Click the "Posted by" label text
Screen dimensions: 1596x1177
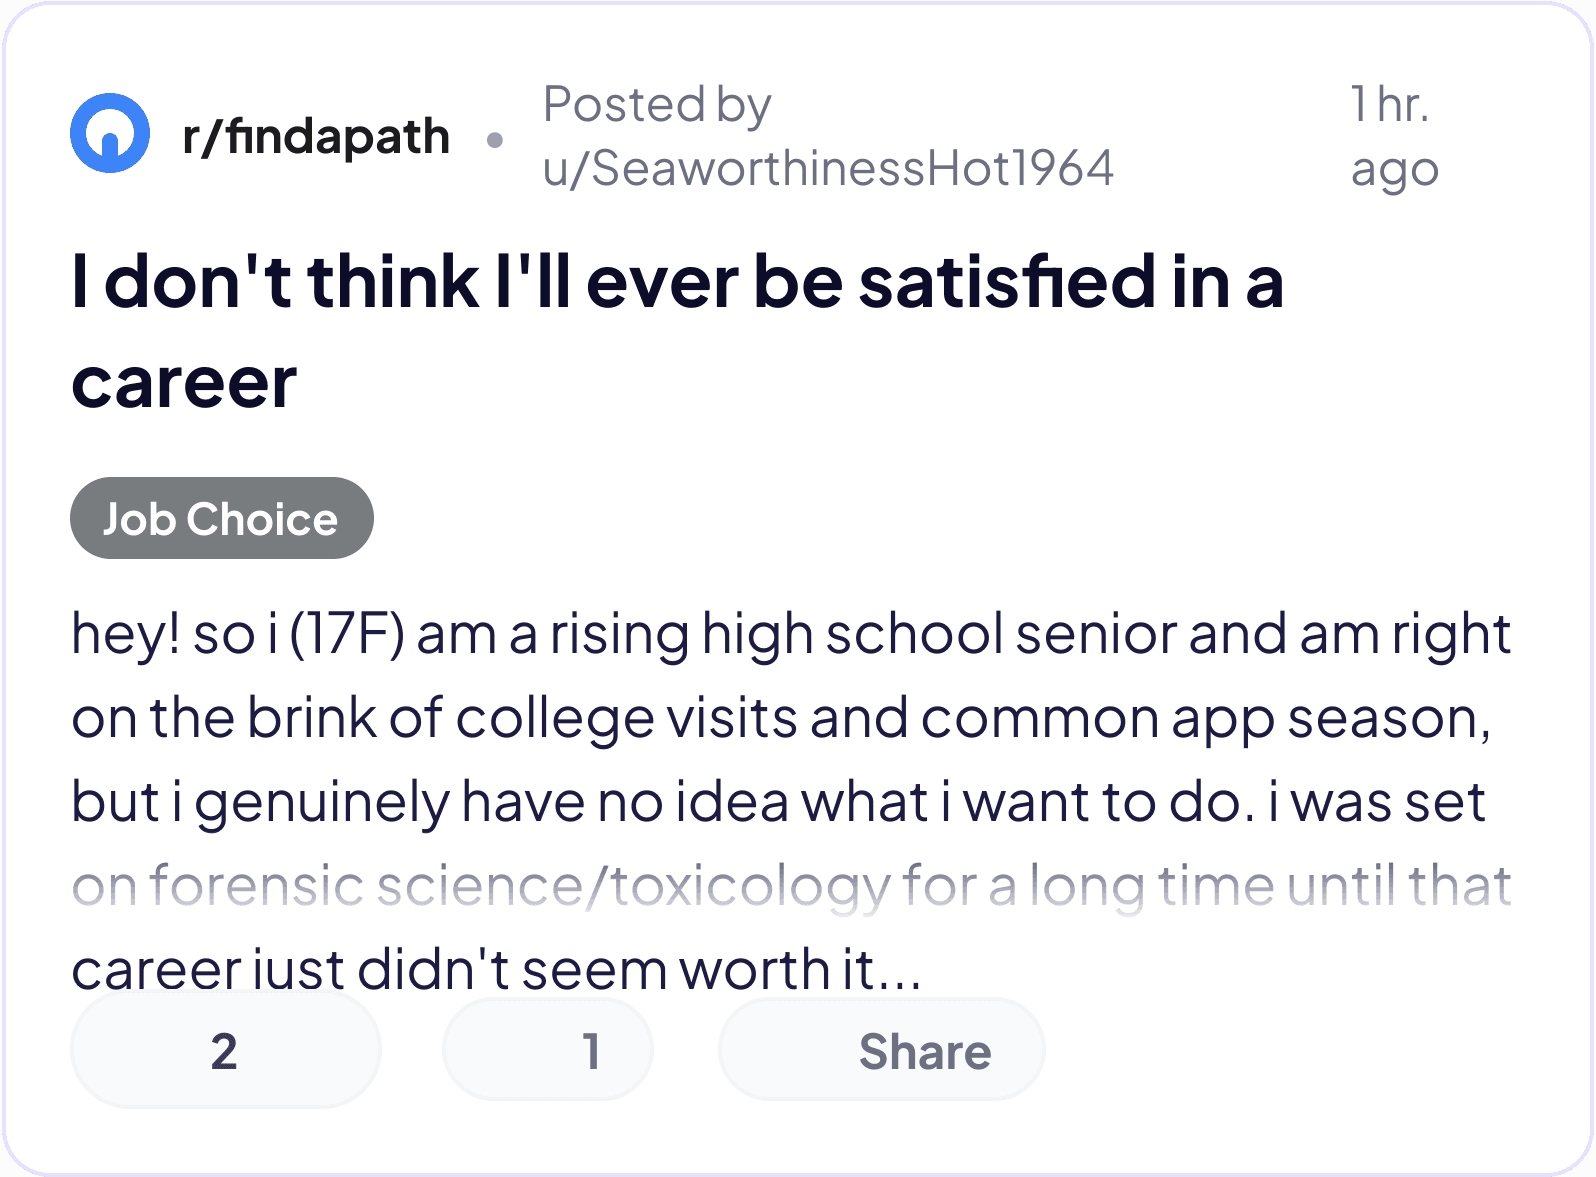tap(657, 104)
